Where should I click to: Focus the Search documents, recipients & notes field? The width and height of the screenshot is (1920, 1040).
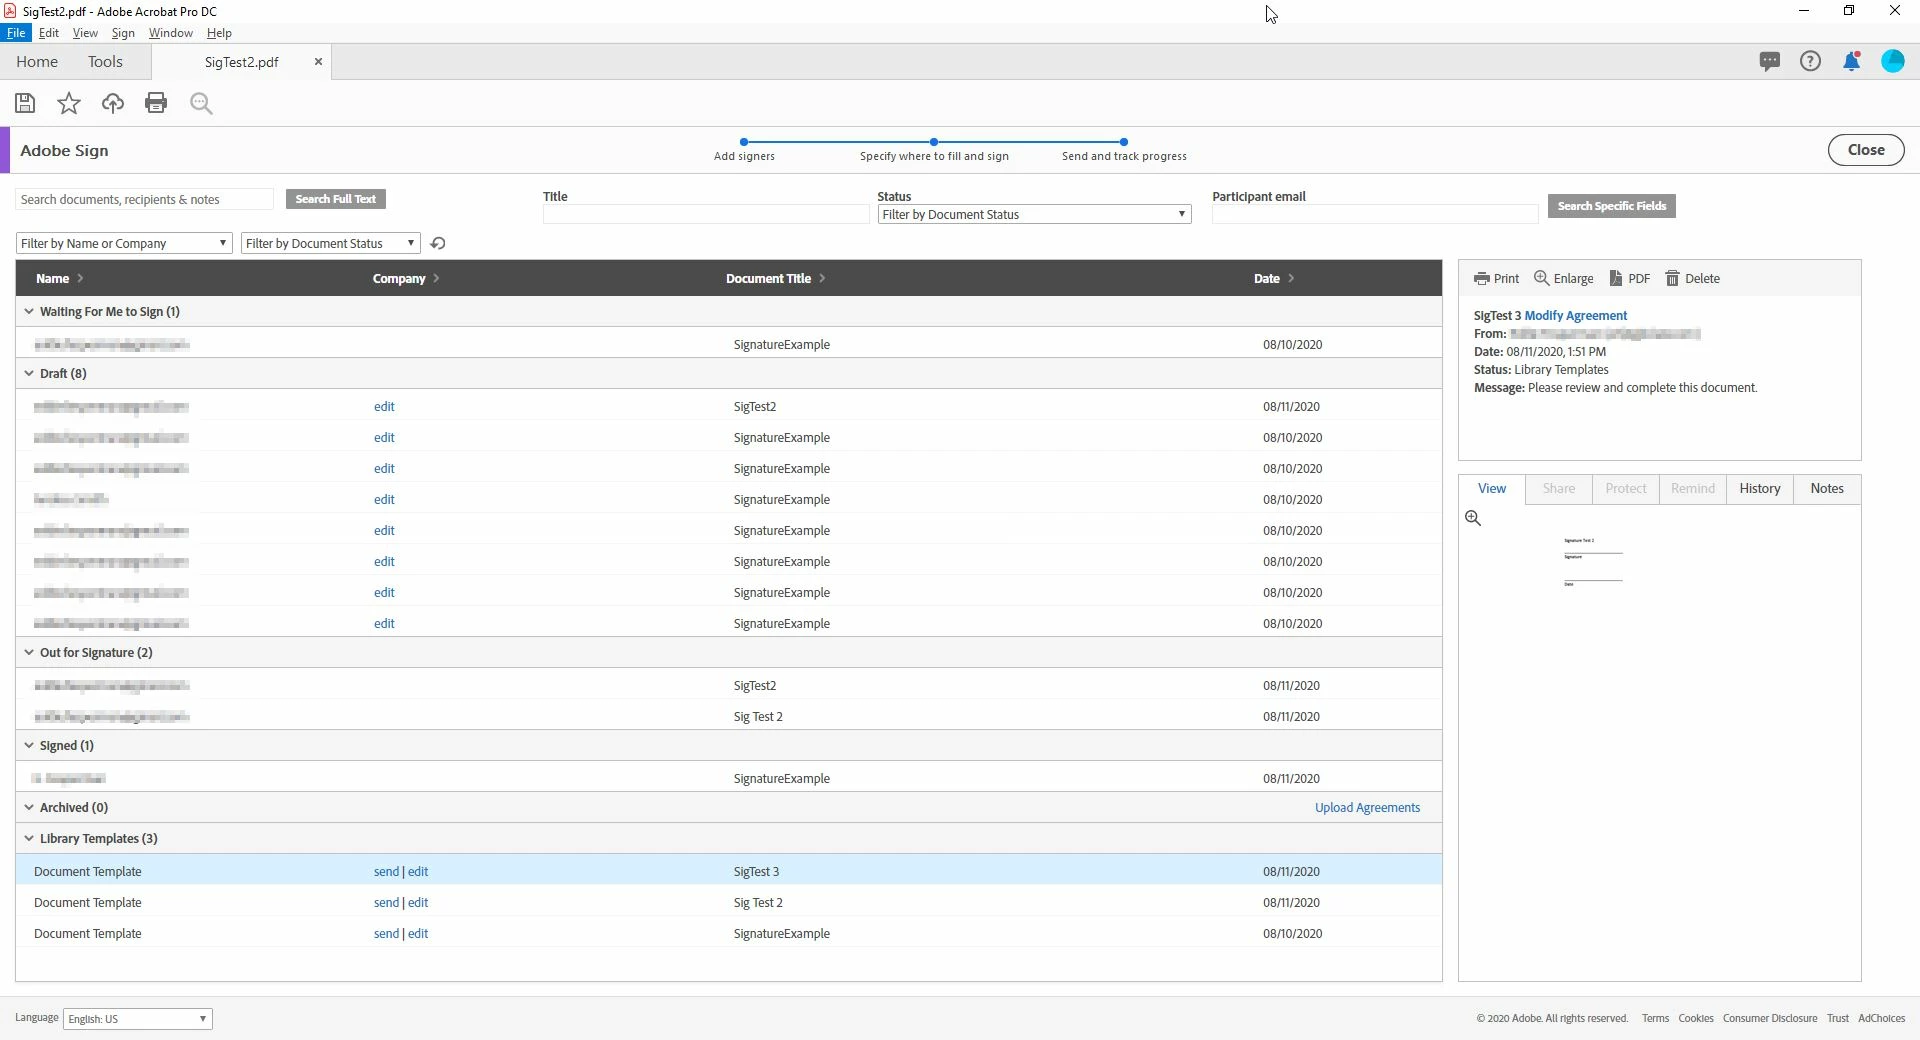(144, 199)
